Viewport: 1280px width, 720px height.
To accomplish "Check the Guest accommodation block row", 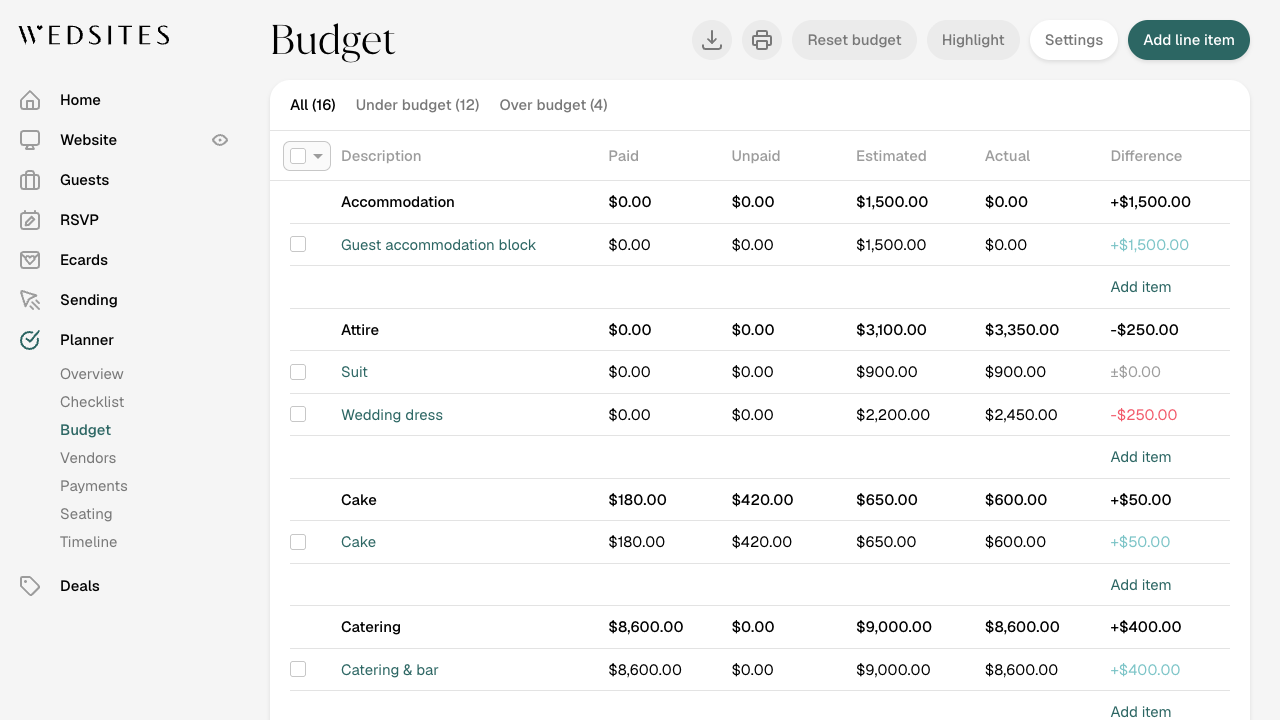I will click(298, 244).
